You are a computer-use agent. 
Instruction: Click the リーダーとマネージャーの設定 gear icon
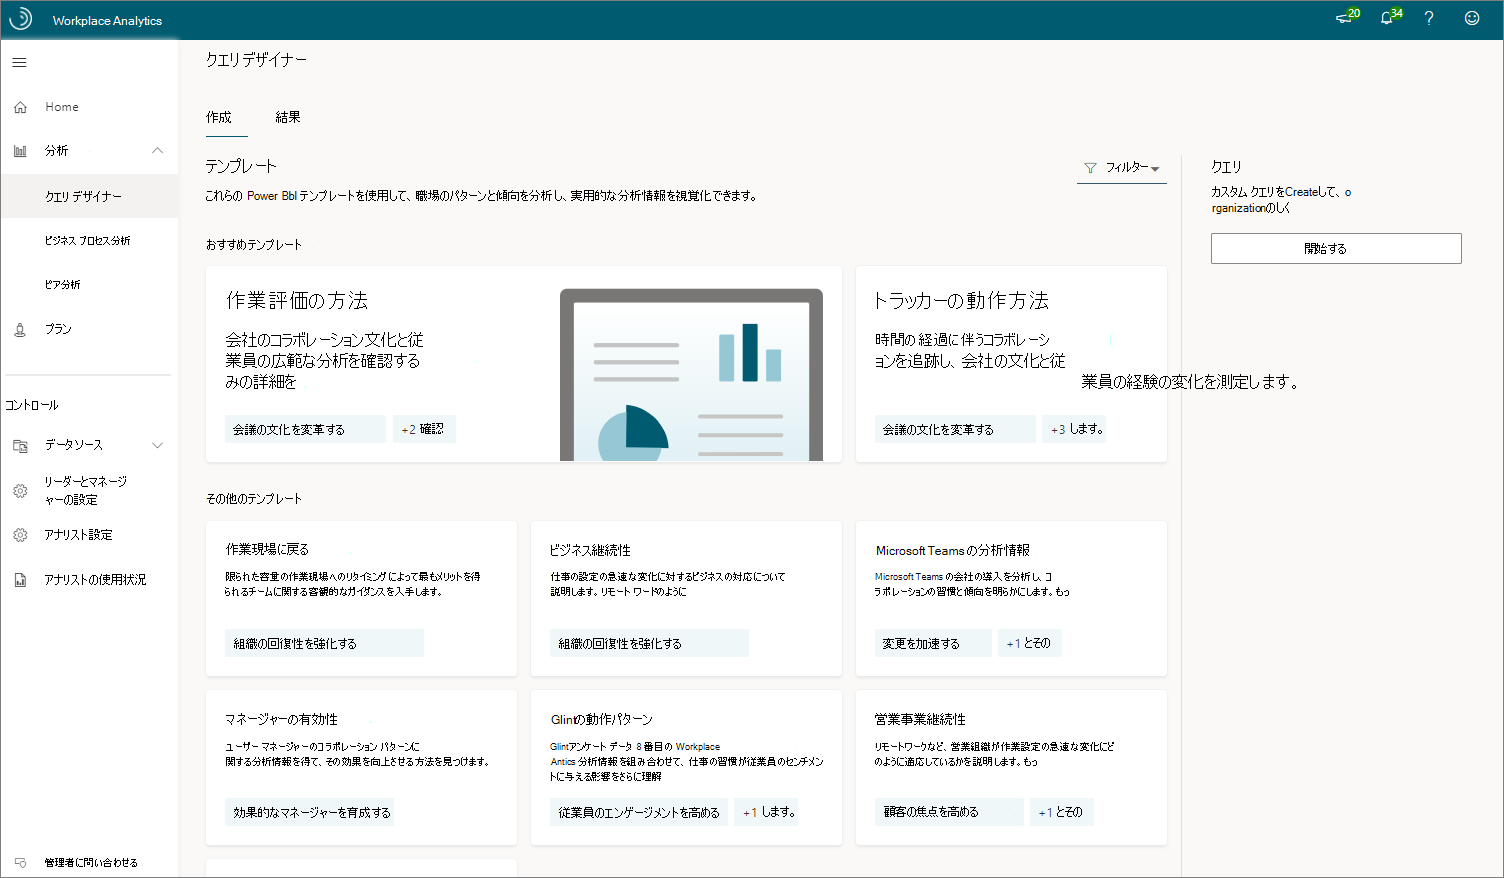[20, 491]
